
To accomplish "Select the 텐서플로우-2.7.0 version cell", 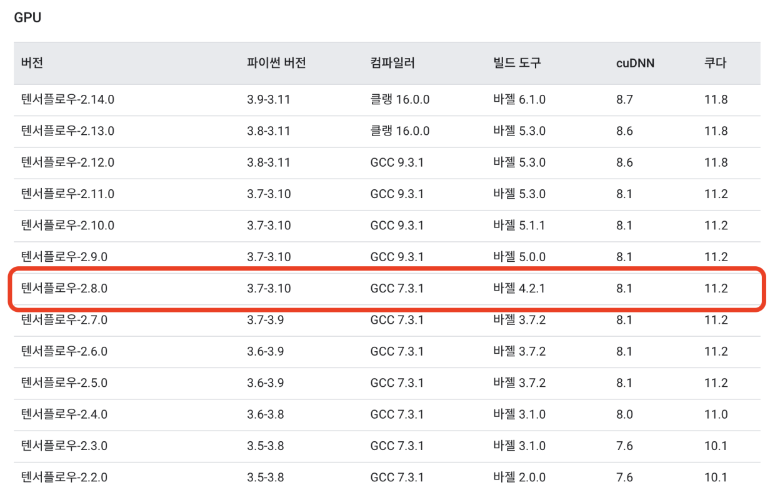I will point(64,319).
